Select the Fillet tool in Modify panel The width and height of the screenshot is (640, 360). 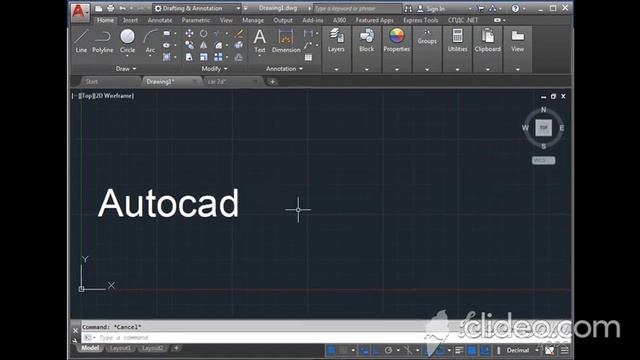218,45
